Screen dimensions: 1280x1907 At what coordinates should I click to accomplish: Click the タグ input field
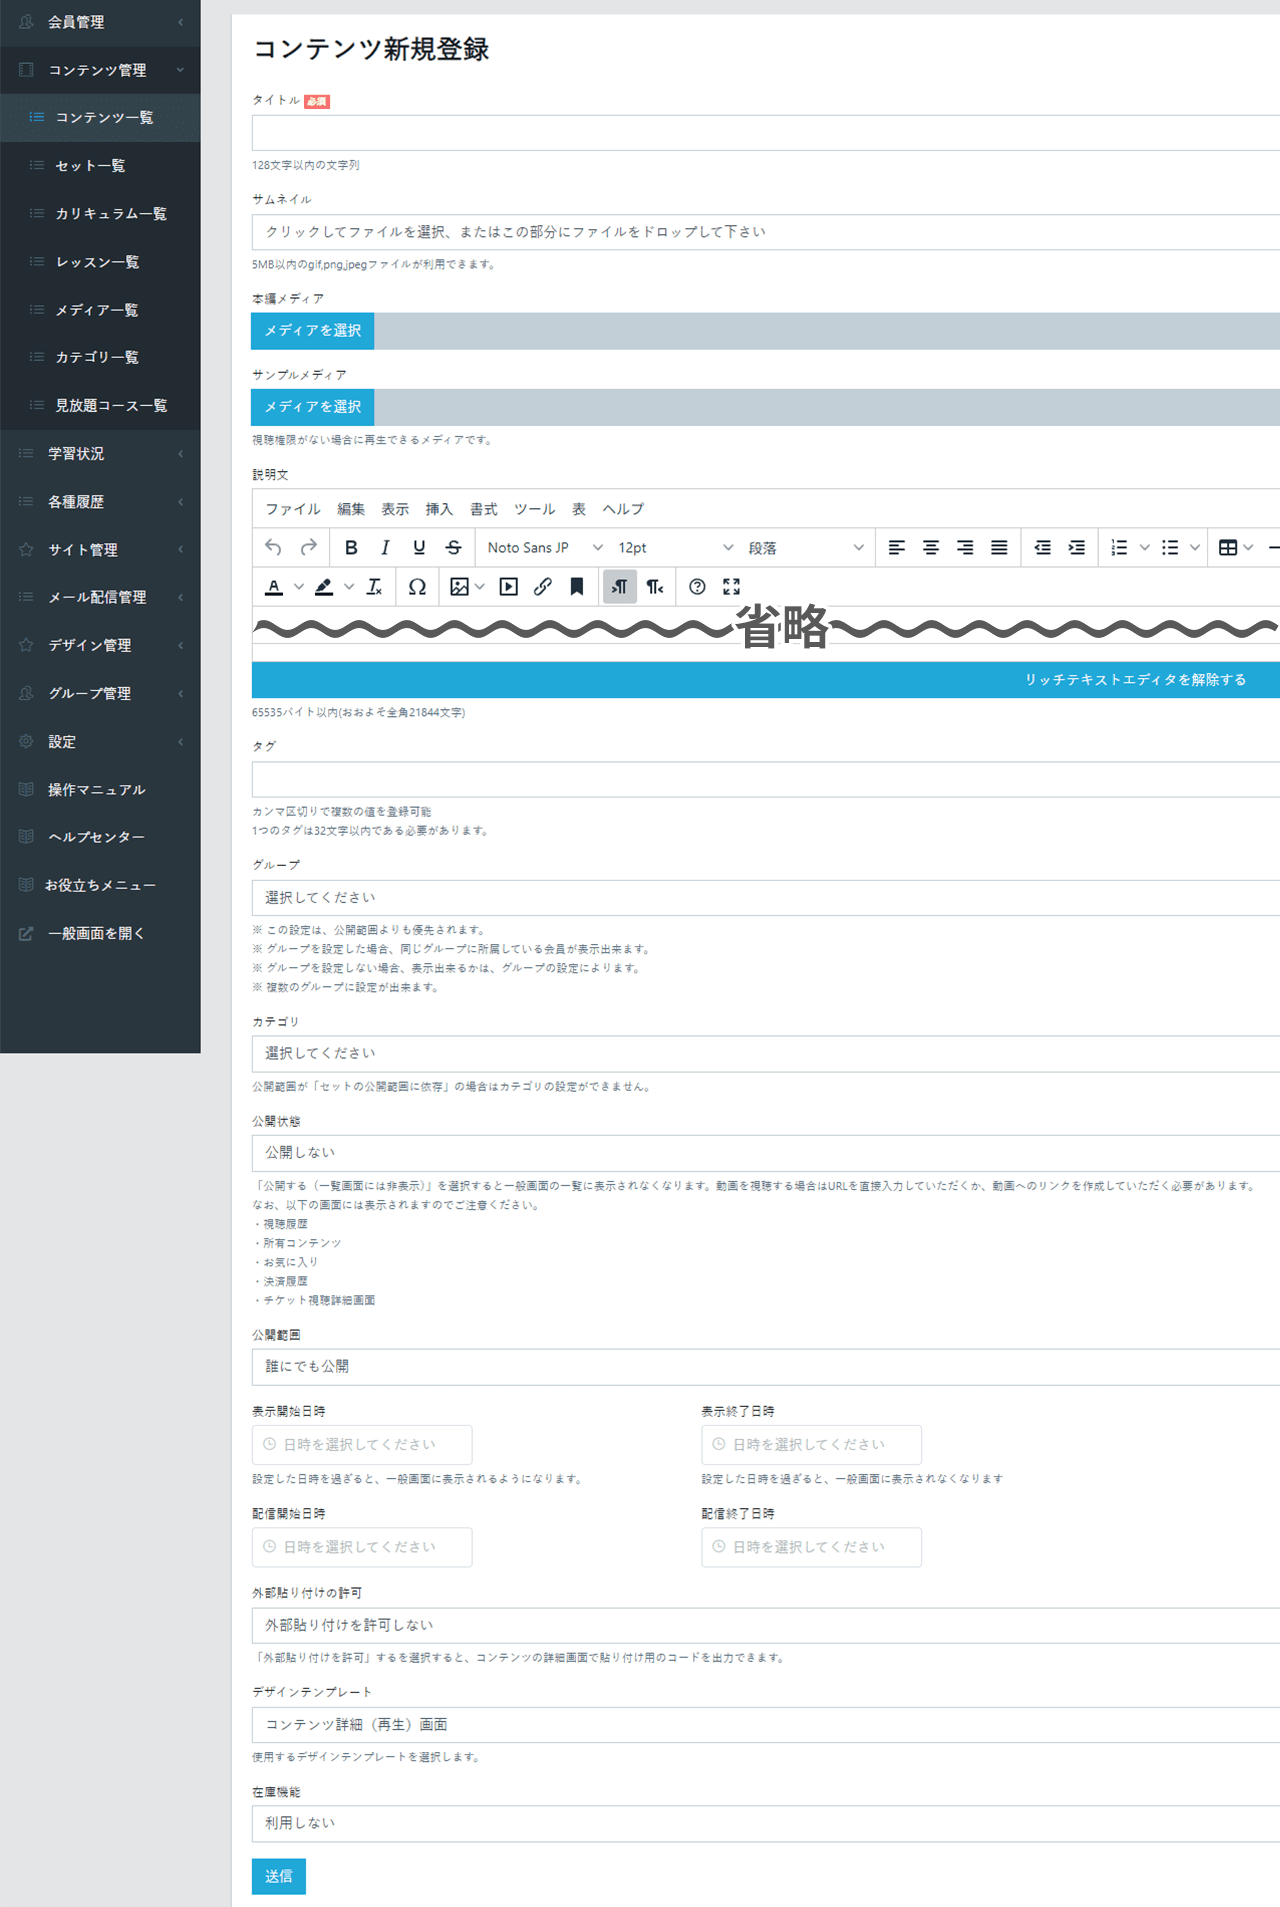click(x=766, y=779)
